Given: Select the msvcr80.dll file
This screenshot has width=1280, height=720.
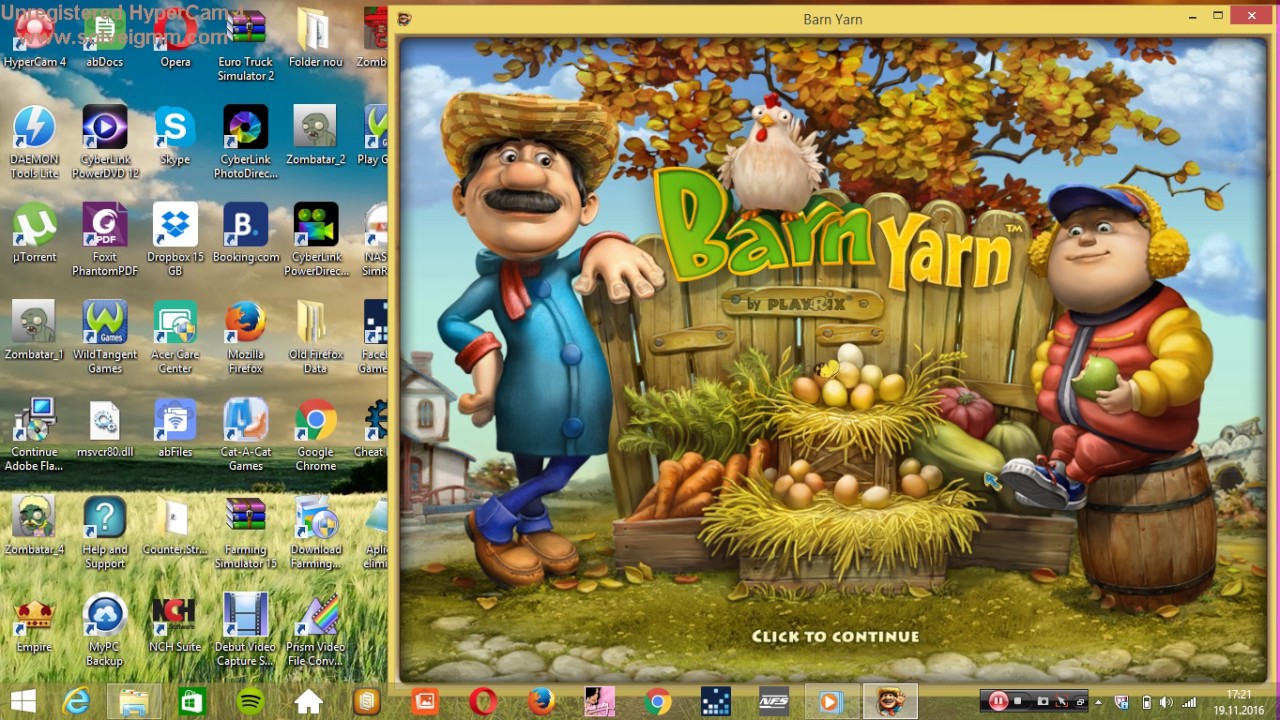Looking at the screenshot, I should [105, 428].
